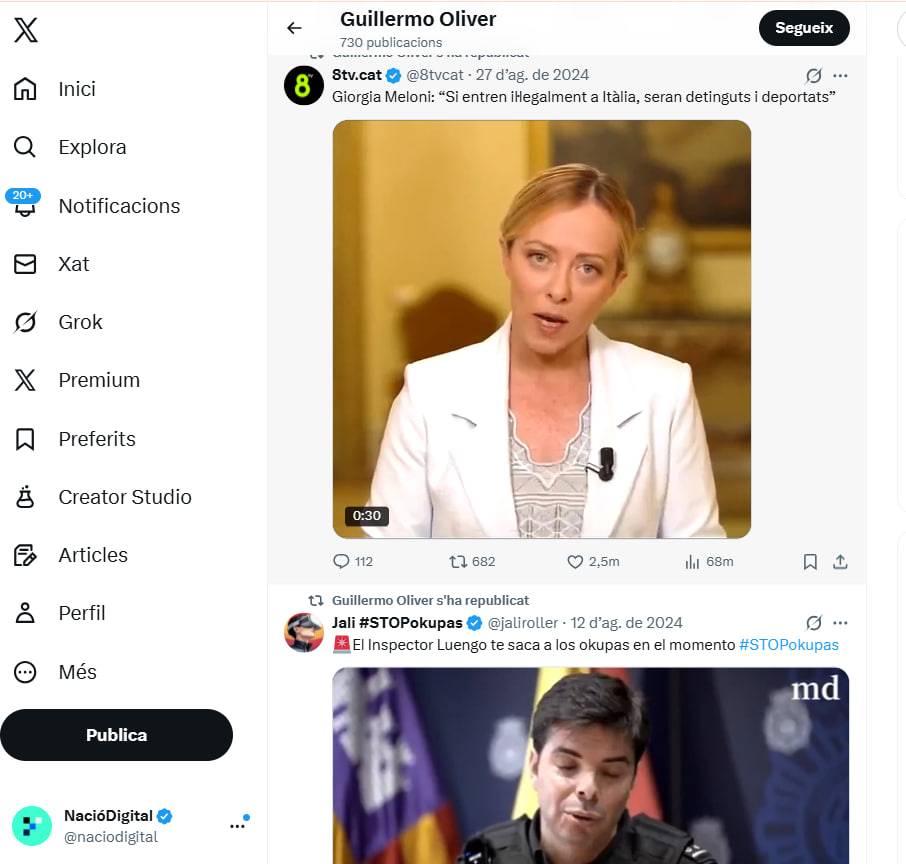Image resolution: width=906 pixels, height=864 pixels.
Task: Open Notificacions in the sidebar
Action: coord(119,206)
